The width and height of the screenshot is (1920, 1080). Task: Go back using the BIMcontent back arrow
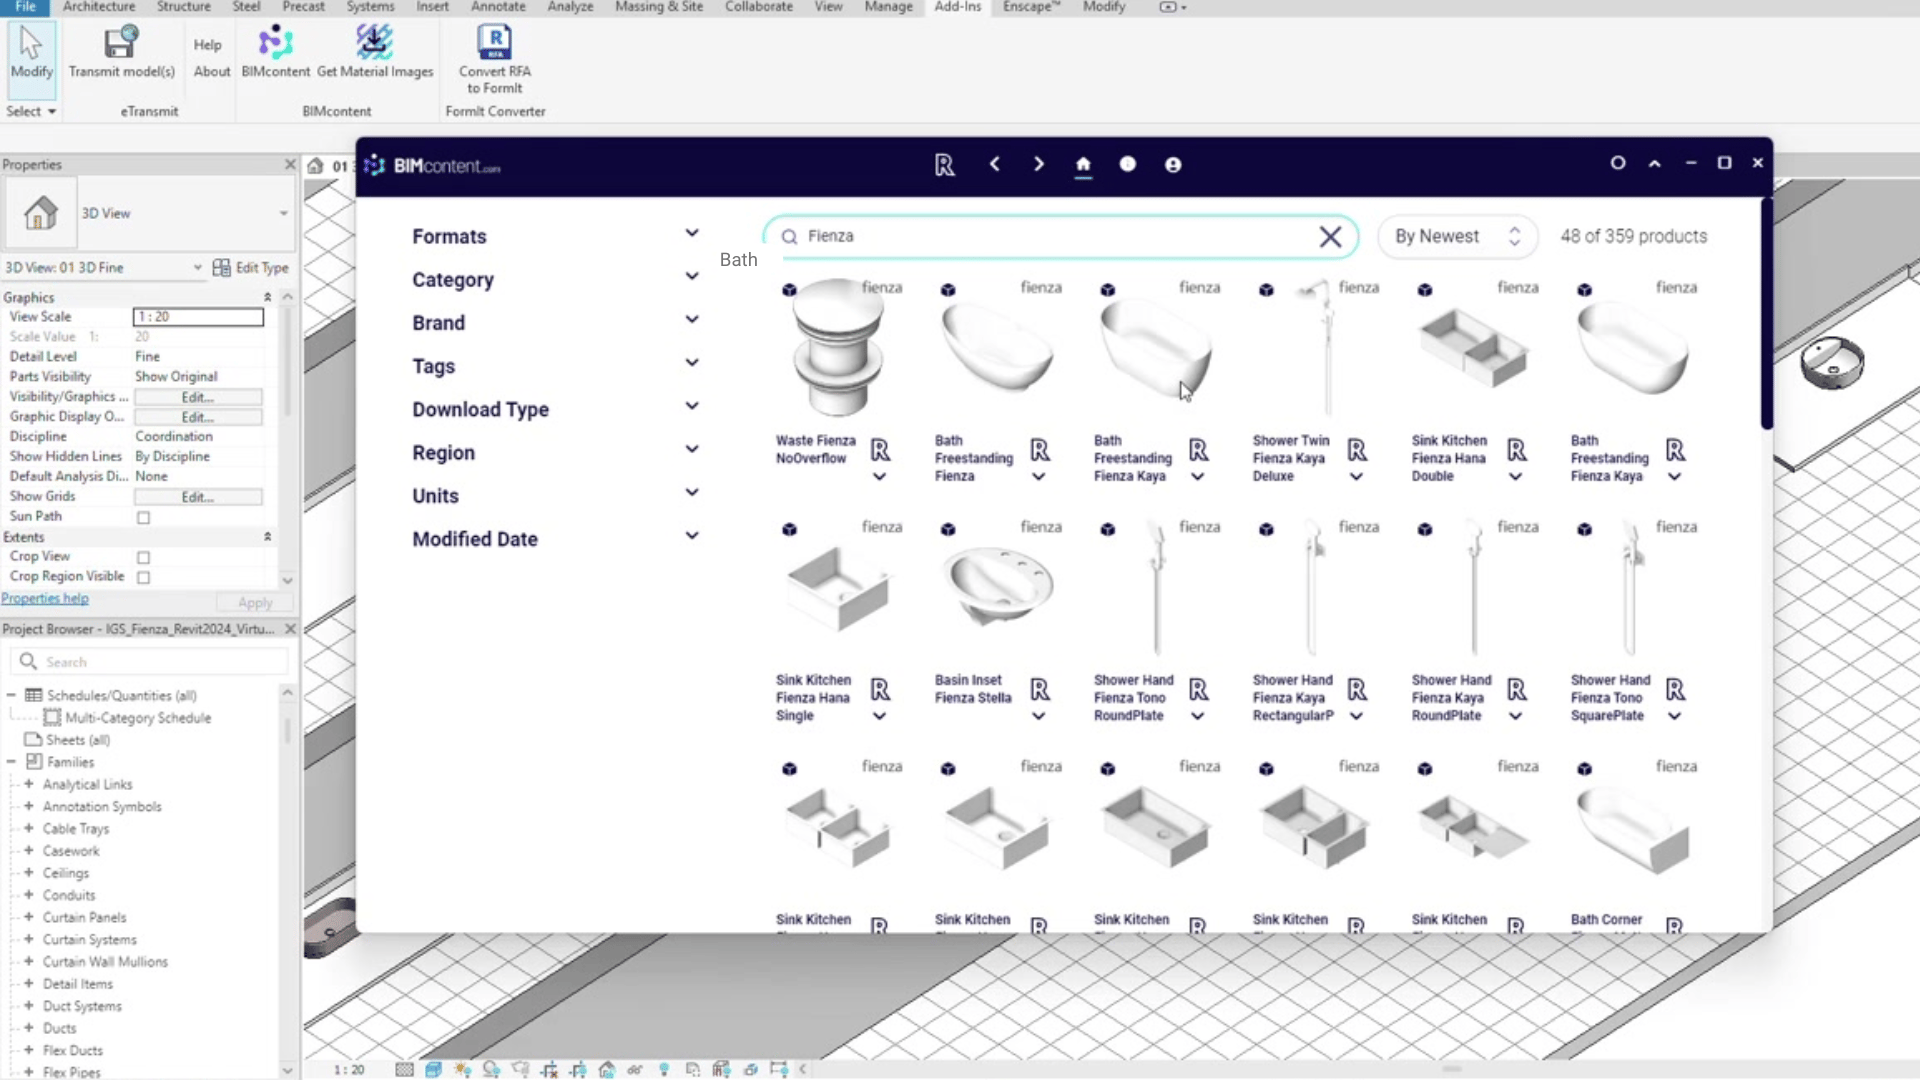[994, 164]
